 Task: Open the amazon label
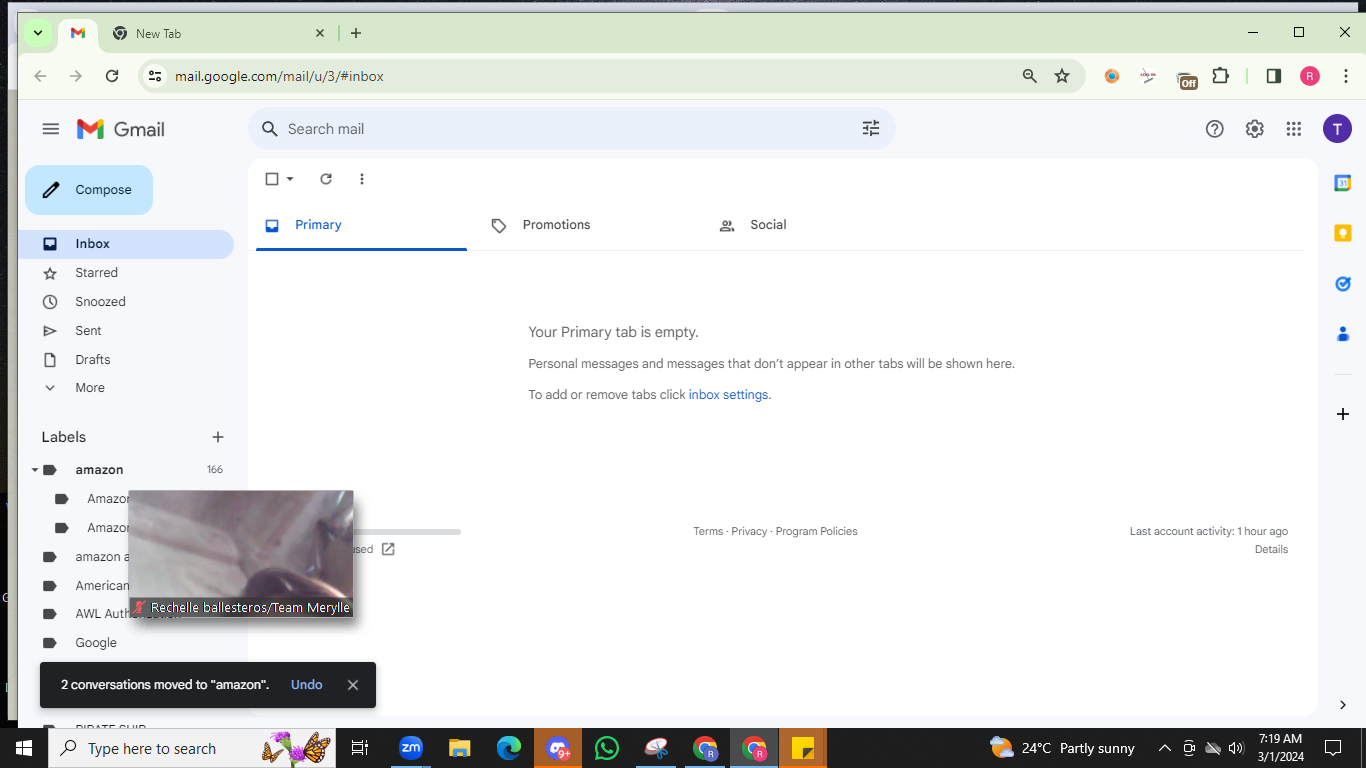pos(99,470)
